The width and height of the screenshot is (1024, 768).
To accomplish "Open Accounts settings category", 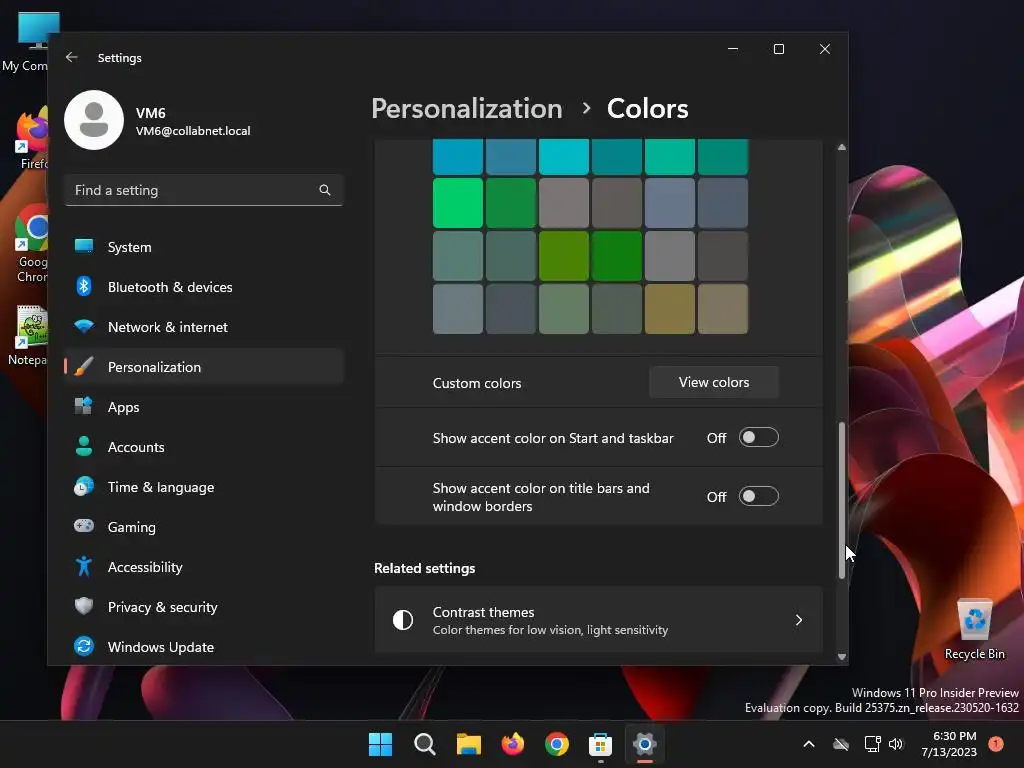I will coord(204,447).
